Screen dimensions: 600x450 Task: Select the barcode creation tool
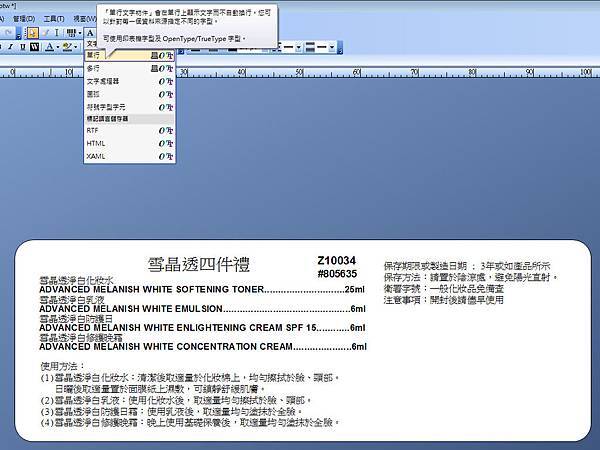point(71,33)
